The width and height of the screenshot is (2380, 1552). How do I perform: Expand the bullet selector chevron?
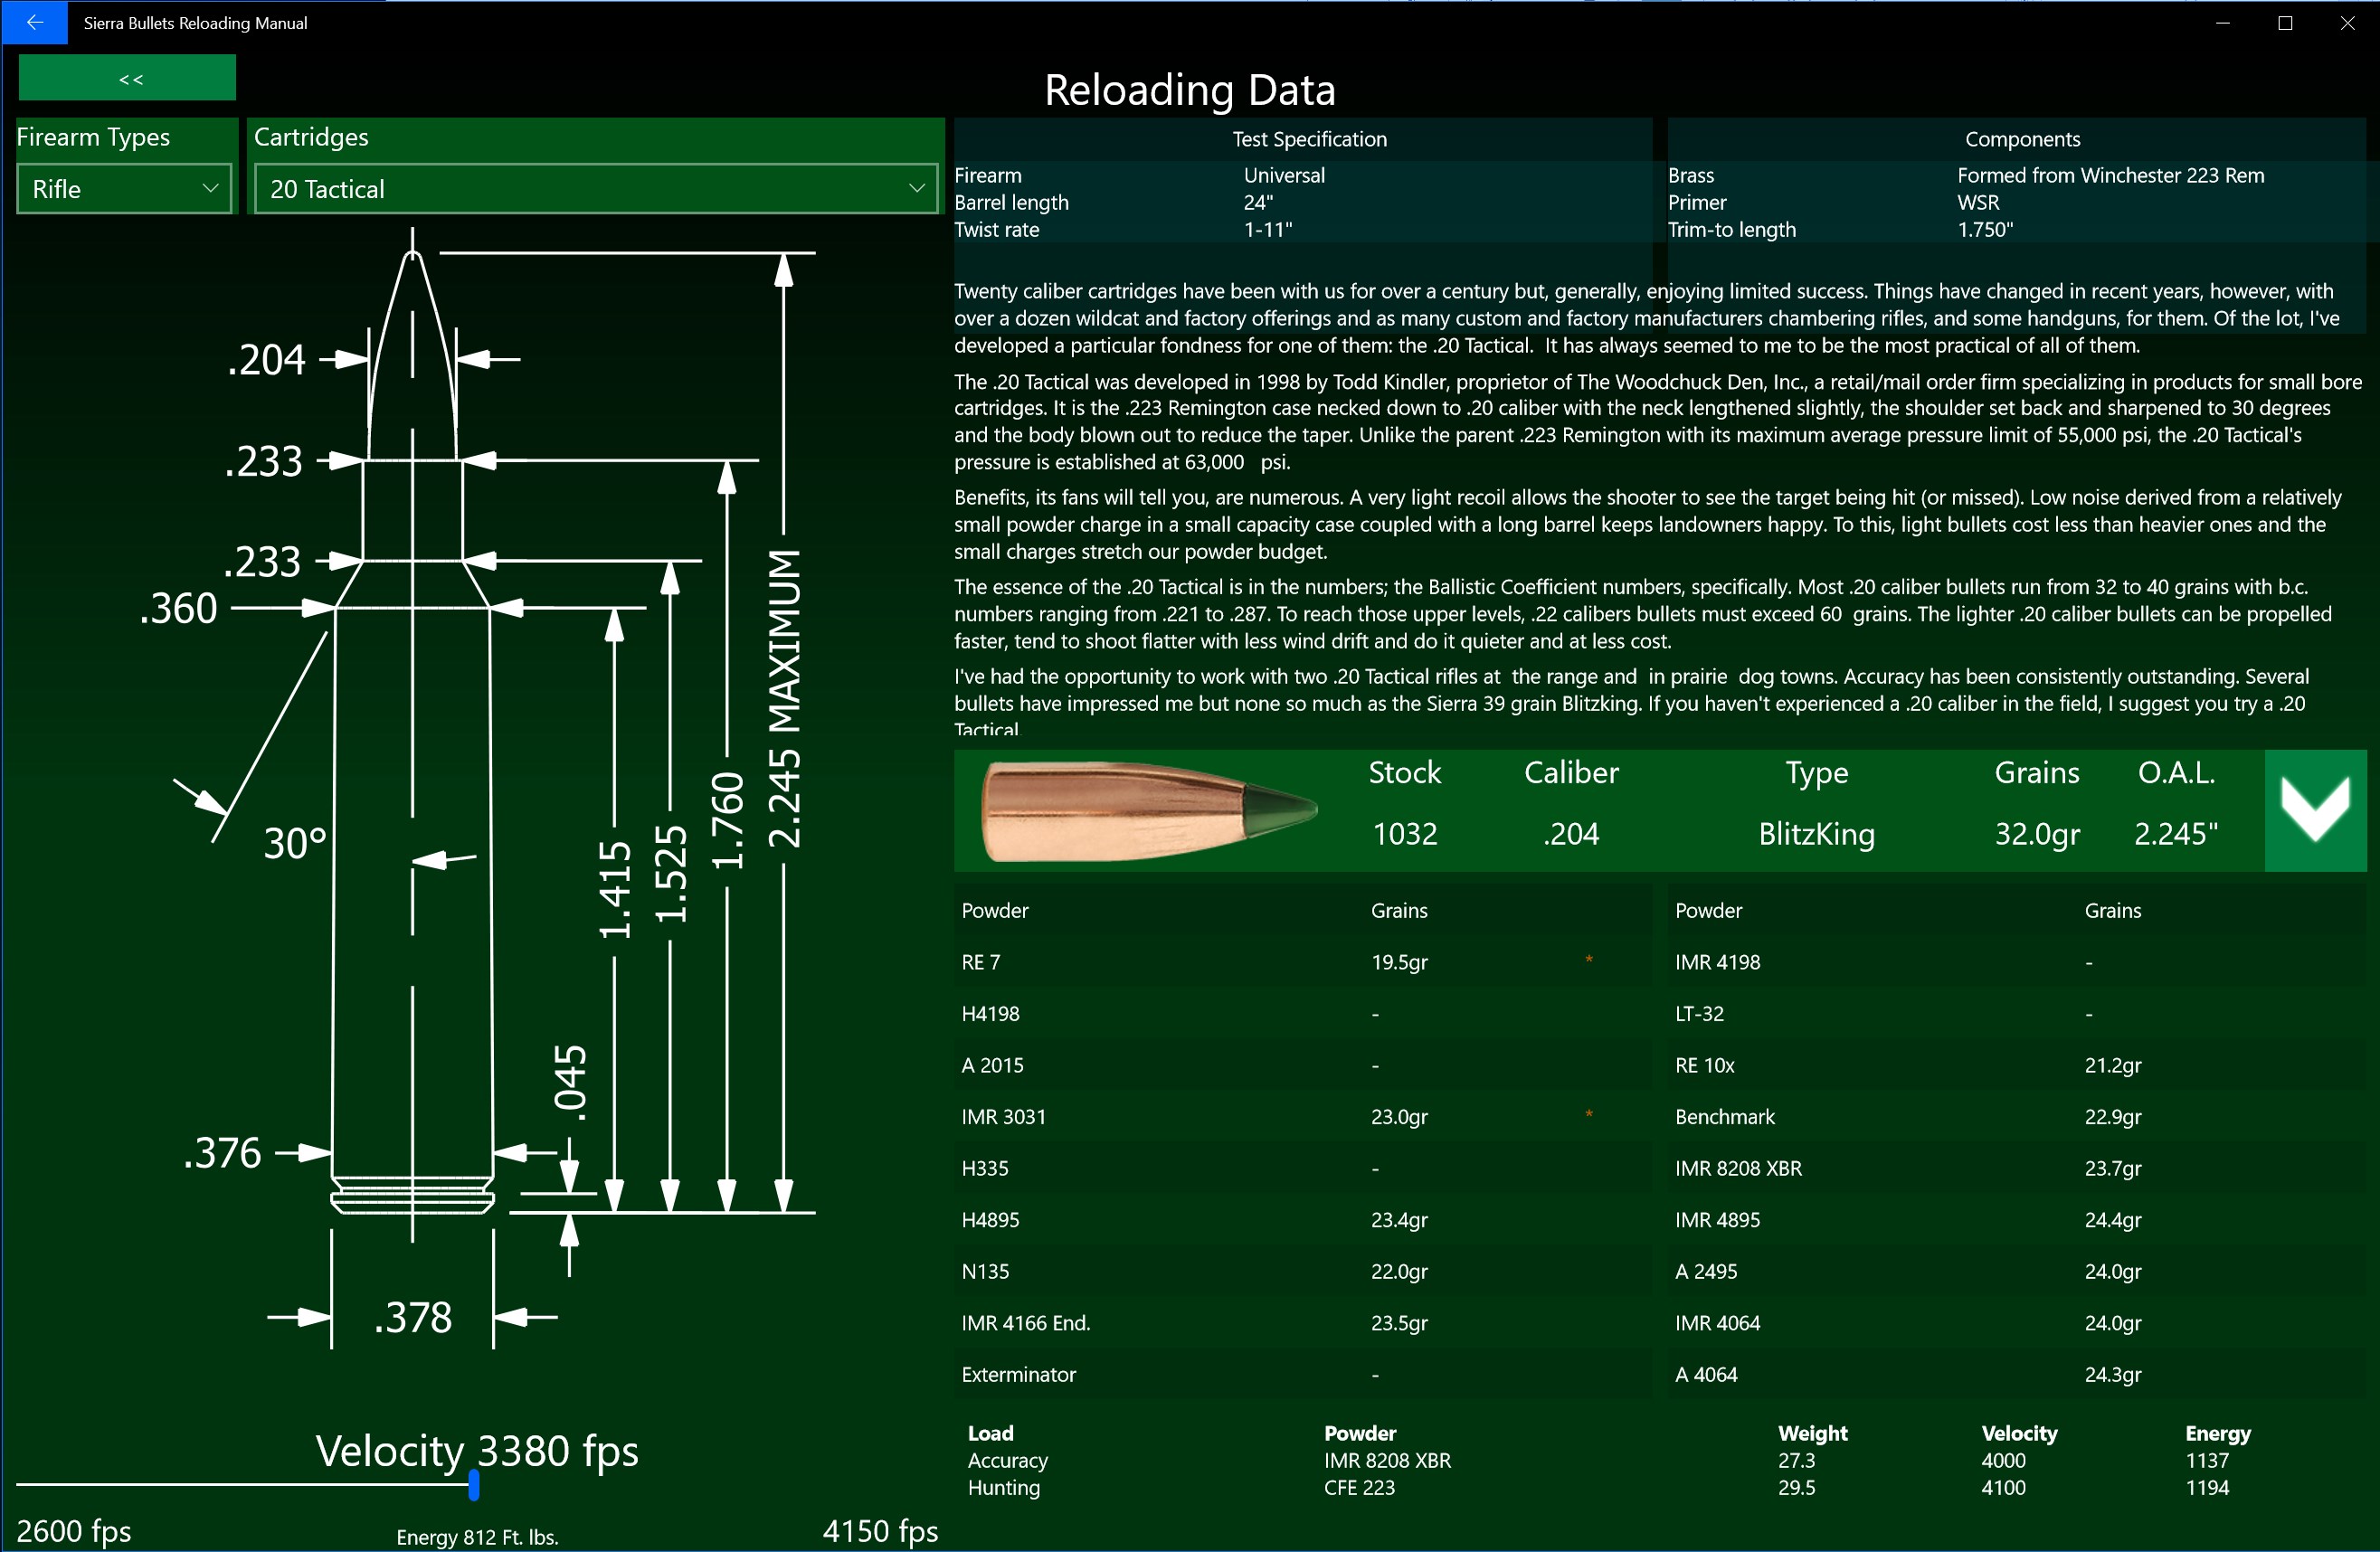2314,810
